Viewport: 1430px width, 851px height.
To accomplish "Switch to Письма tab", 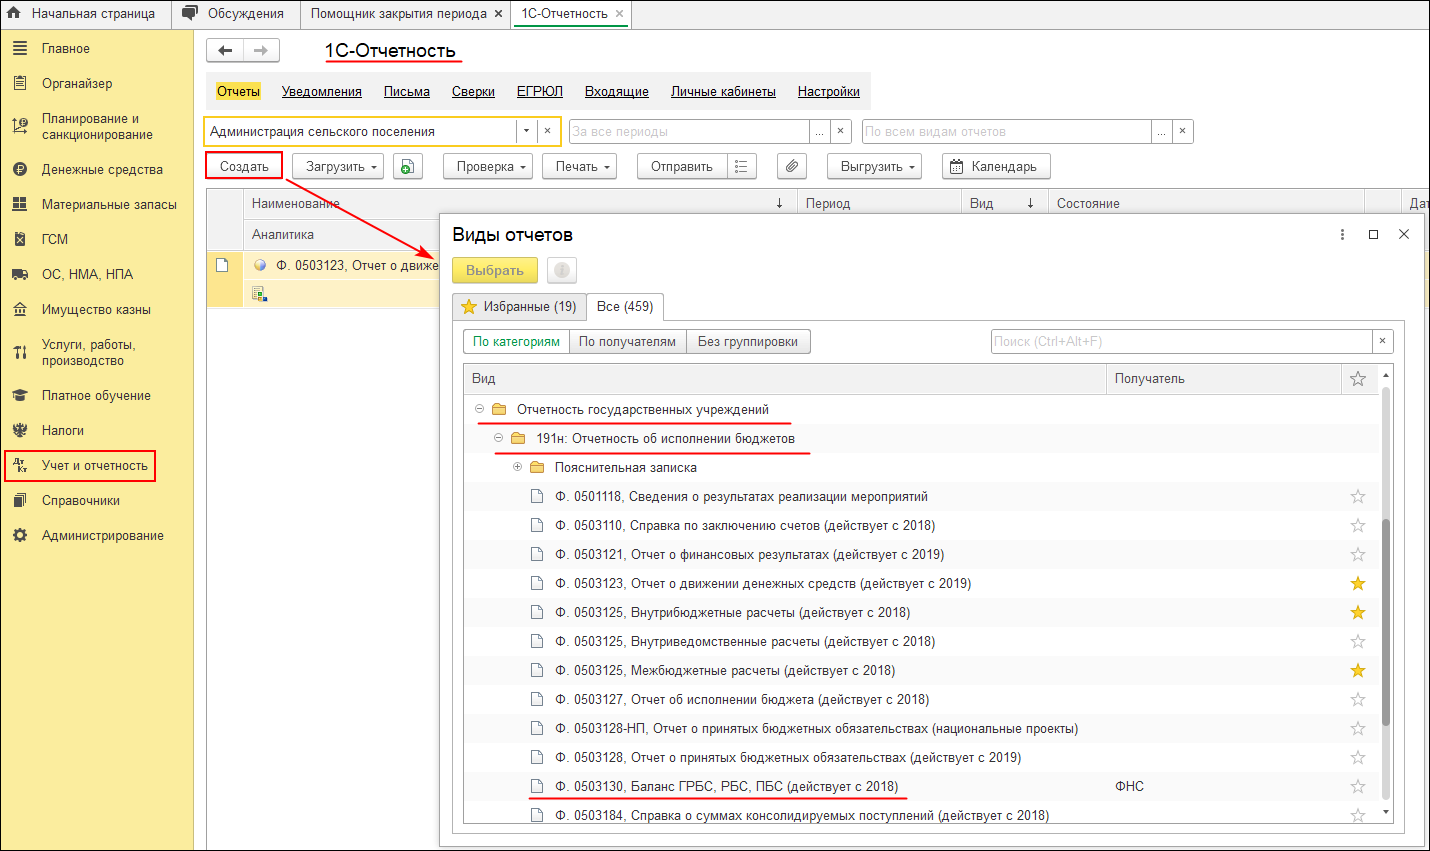I will click(407, 91).
